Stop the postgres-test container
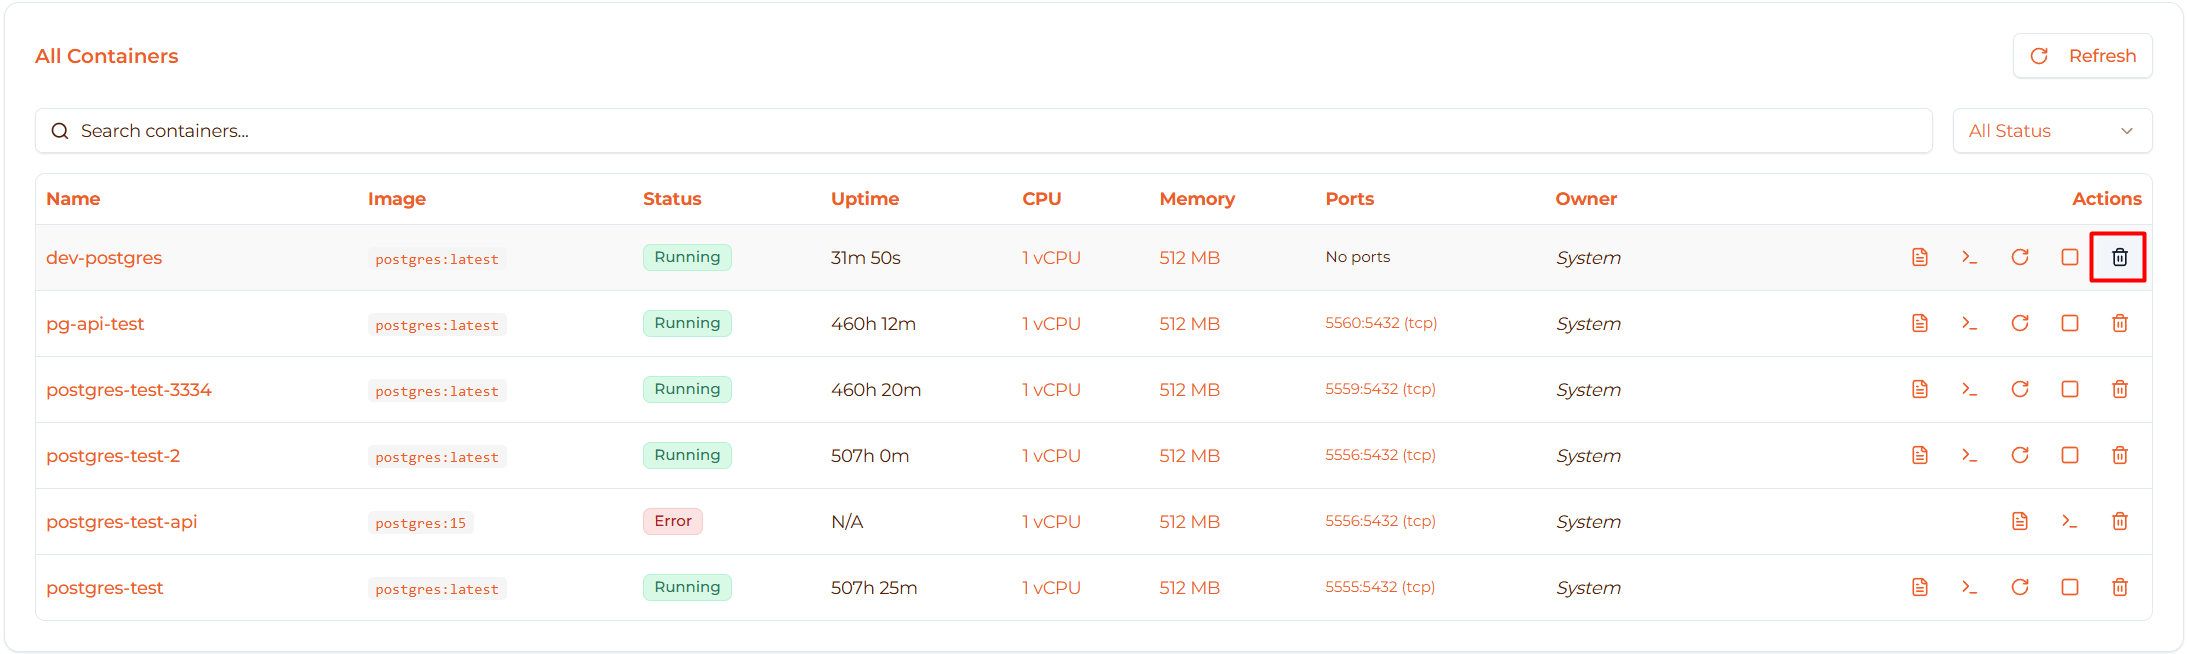This screenshot has height=654, width=2187. (x=2069, y=588)
